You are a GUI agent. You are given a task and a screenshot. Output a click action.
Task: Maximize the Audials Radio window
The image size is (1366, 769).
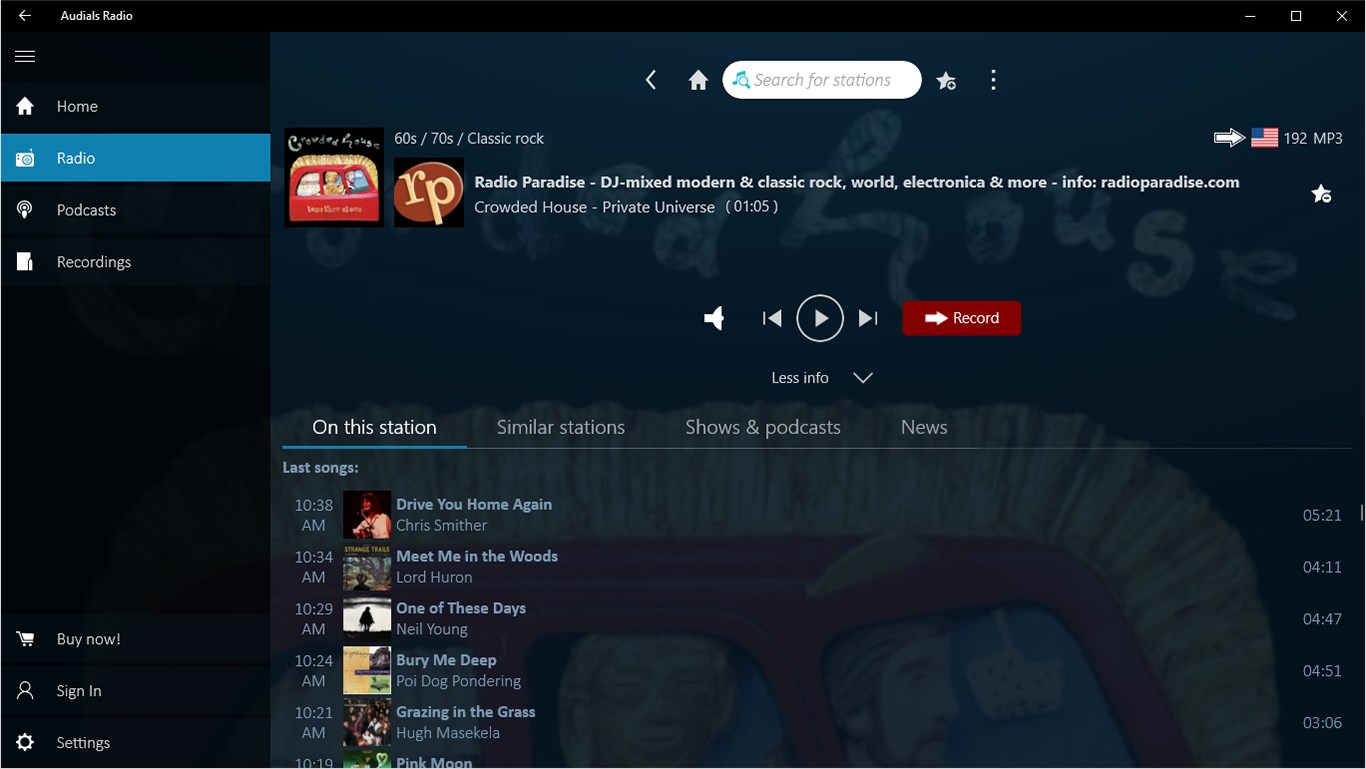1296,16
